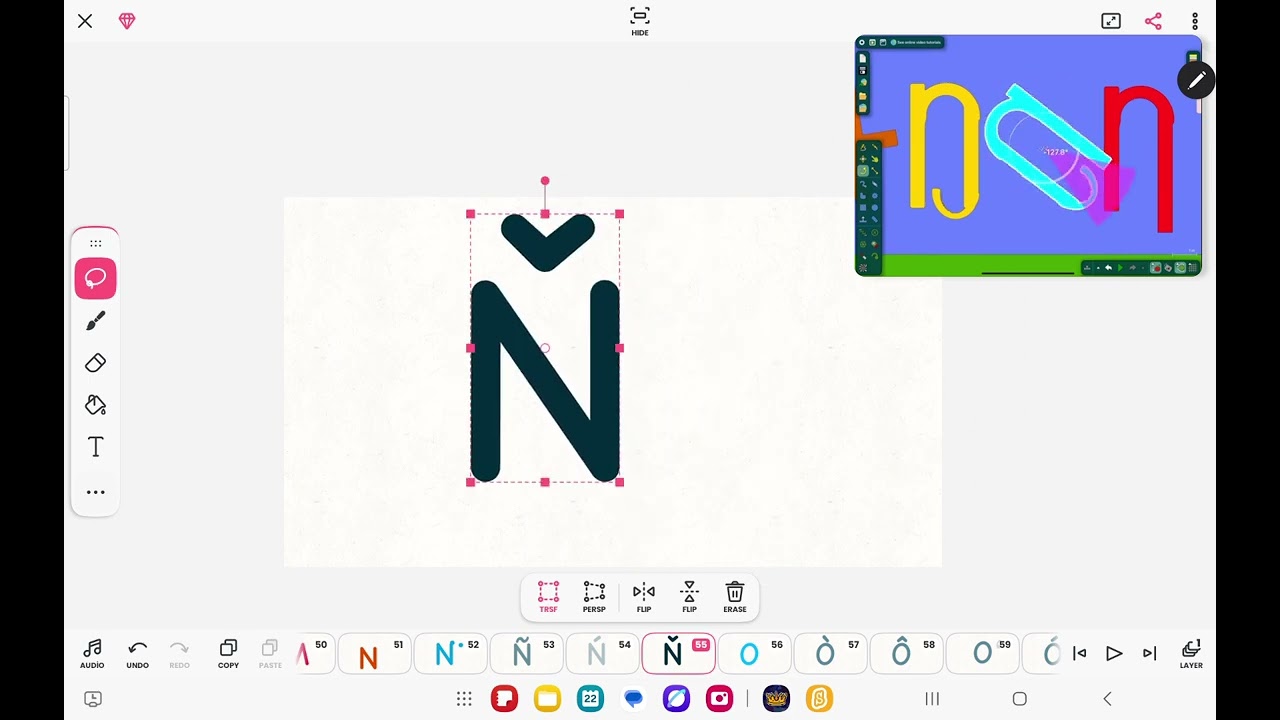The image size is (1280, 720).
Task: Jump to first frame
Action: 1080,654
